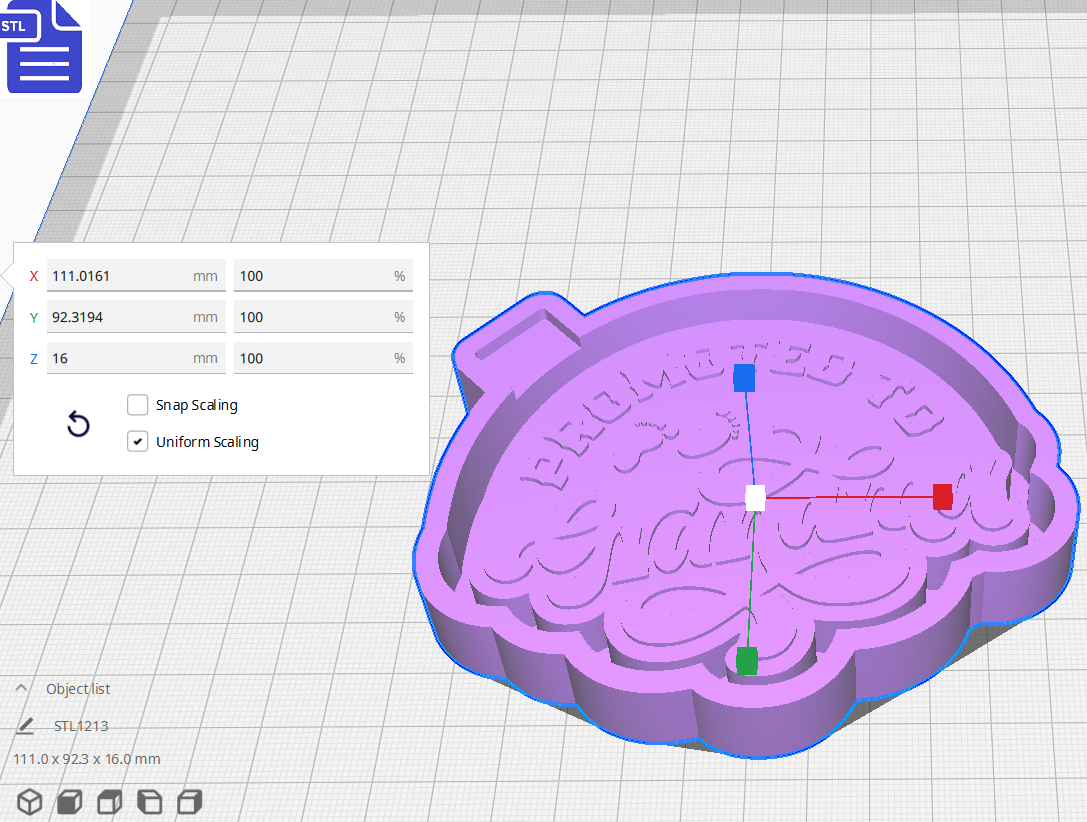Screen dimensions: 1087x822
Task: Select the isometric view cube icon
Action: (x=29, y=802)
